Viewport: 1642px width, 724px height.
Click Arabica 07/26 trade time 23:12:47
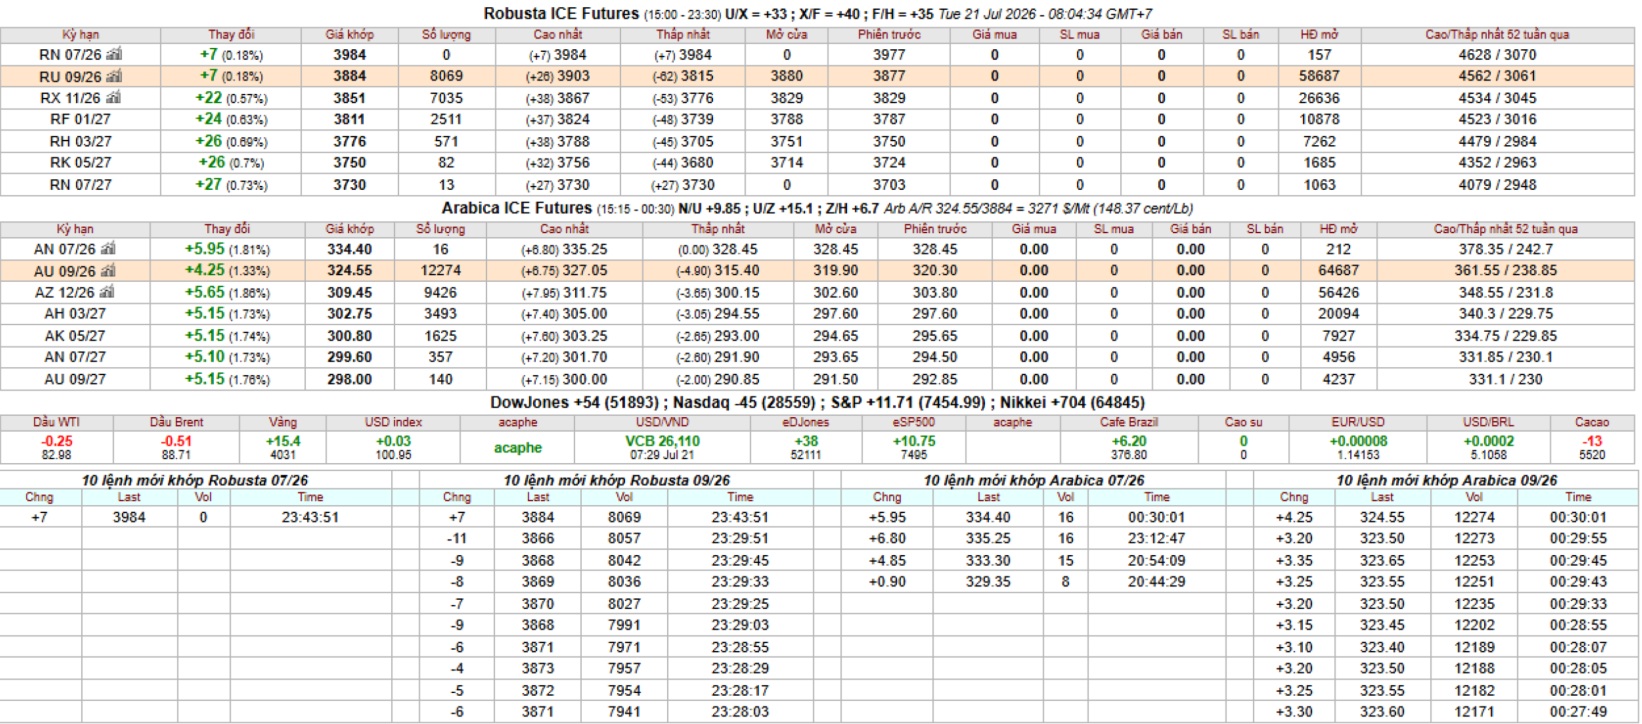(1157, 539)
